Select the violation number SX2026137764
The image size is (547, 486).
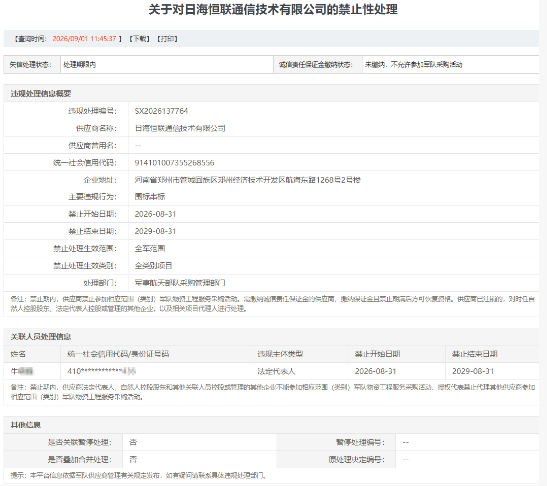(x=161, y=111)
